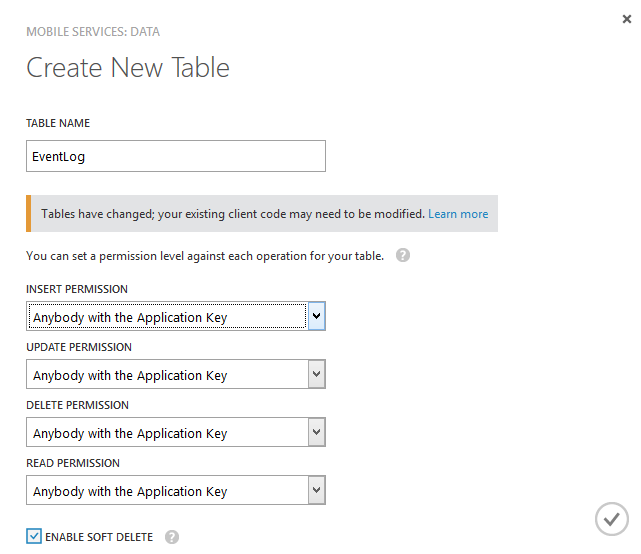Click the Delete Permission dropdown arrow
The height and width of the screenshot is (554, 641).
316,433
